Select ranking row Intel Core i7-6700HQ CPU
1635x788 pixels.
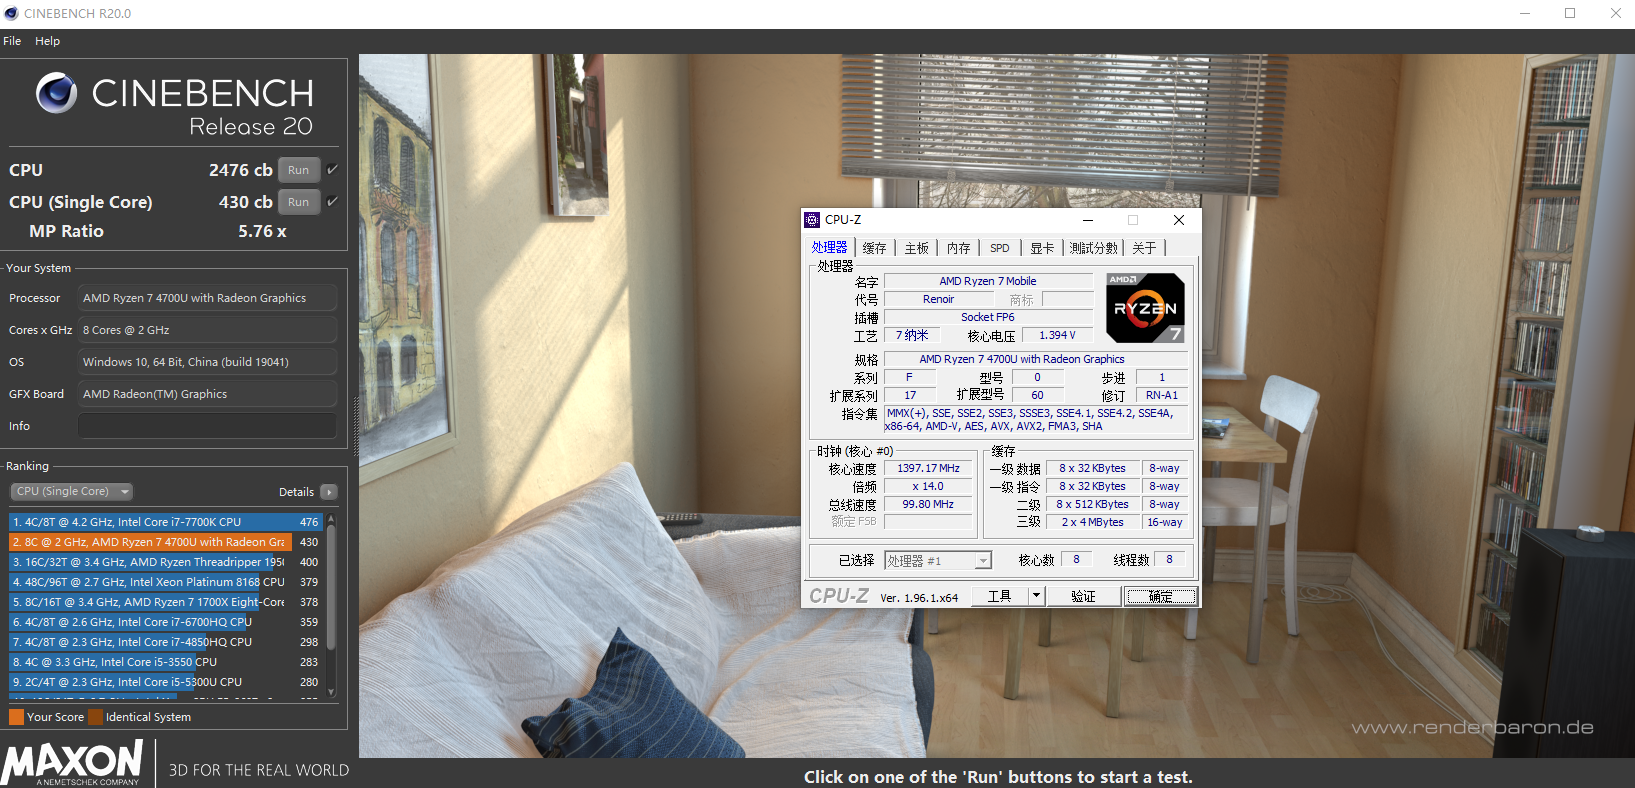tap(166, 622)
